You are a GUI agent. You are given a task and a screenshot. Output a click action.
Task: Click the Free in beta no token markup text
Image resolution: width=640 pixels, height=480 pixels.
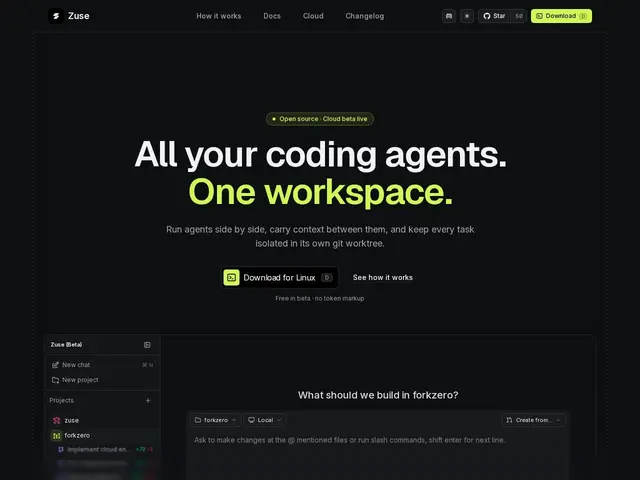coord(320,298)
